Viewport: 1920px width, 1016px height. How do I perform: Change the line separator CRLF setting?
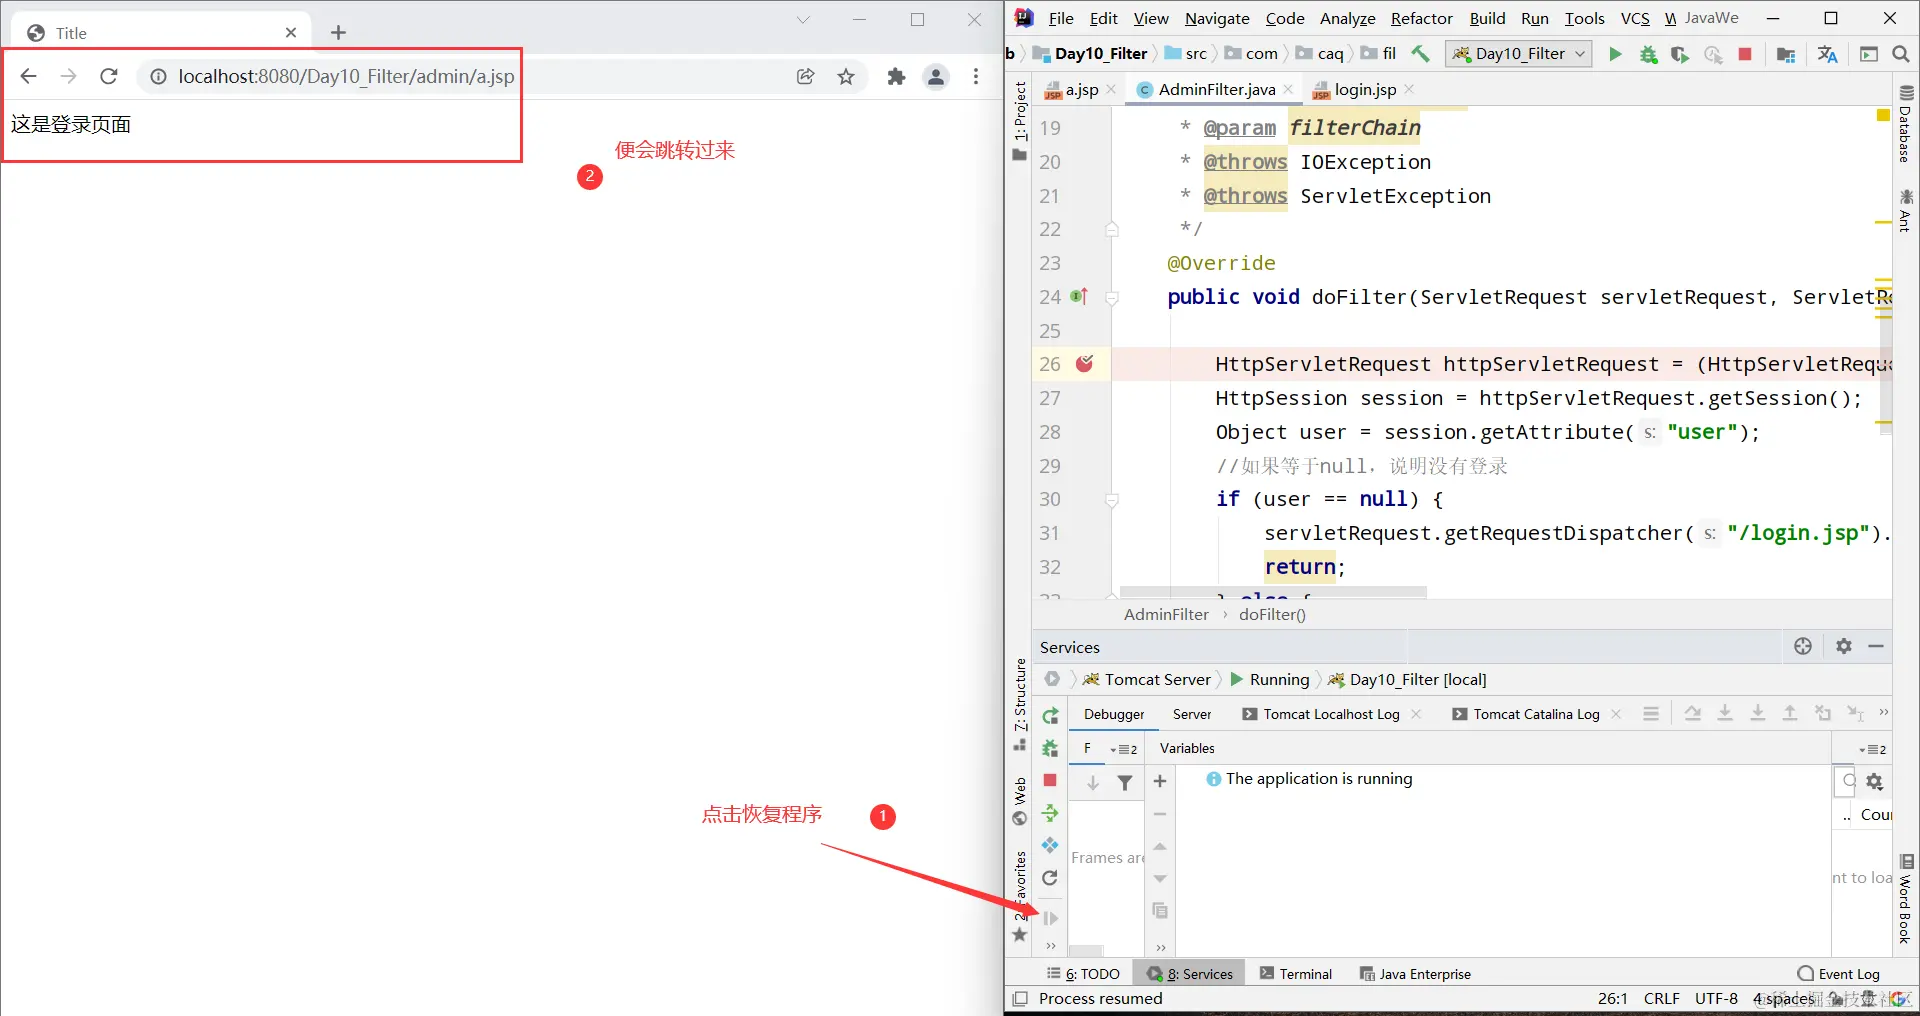pyautogui.click(x=1661, y=998)
